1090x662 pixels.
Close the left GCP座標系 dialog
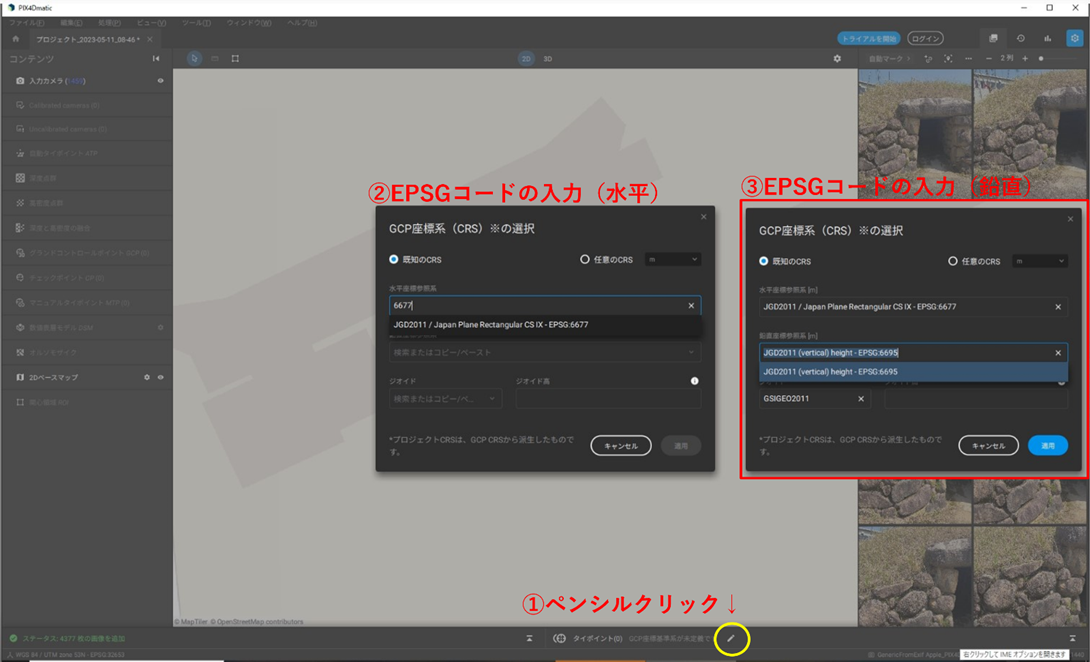click(703, 217)
